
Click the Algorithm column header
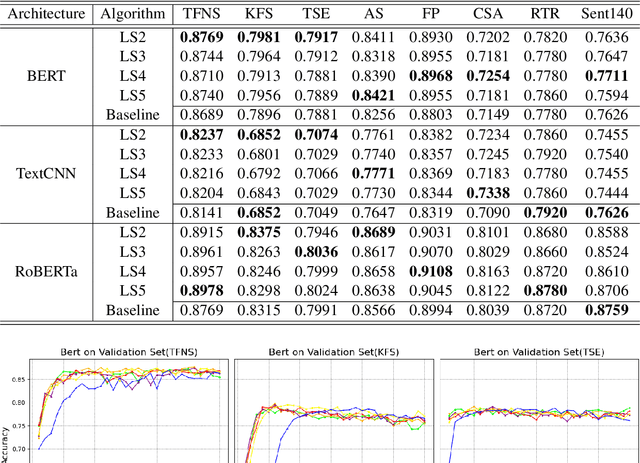tap(129, 15)
